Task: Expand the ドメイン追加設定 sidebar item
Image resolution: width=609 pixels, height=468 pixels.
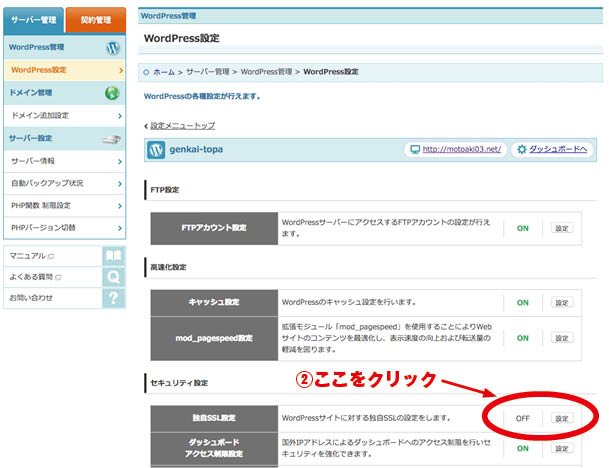Action: (x=64, y=116)
